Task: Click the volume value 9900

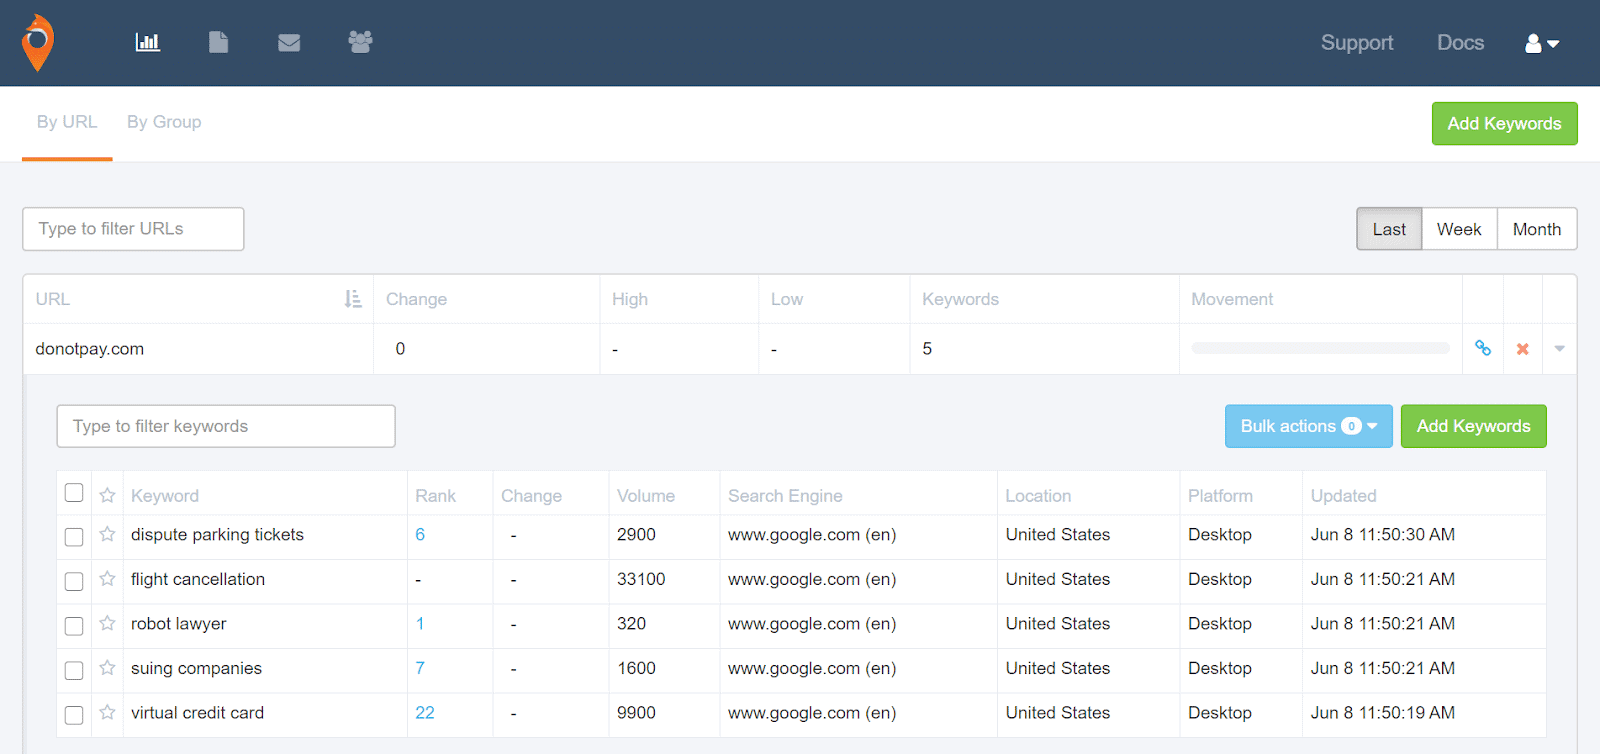Action: (x=636, y=713)
